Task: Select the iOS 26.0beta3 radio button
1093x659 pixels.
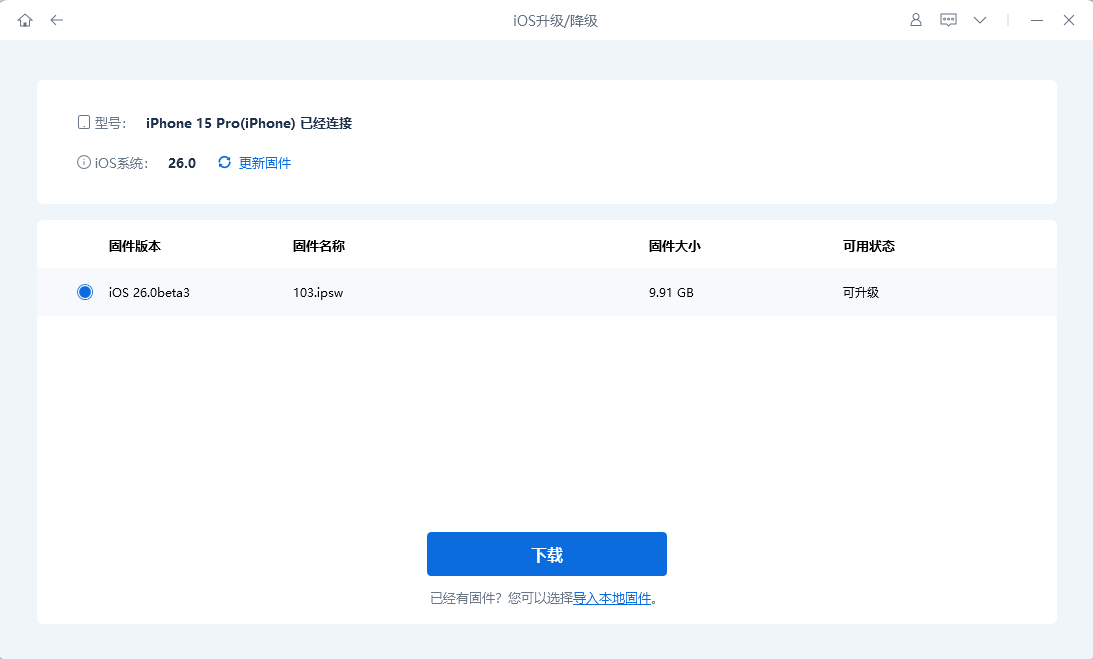Action: coord(85,292)
